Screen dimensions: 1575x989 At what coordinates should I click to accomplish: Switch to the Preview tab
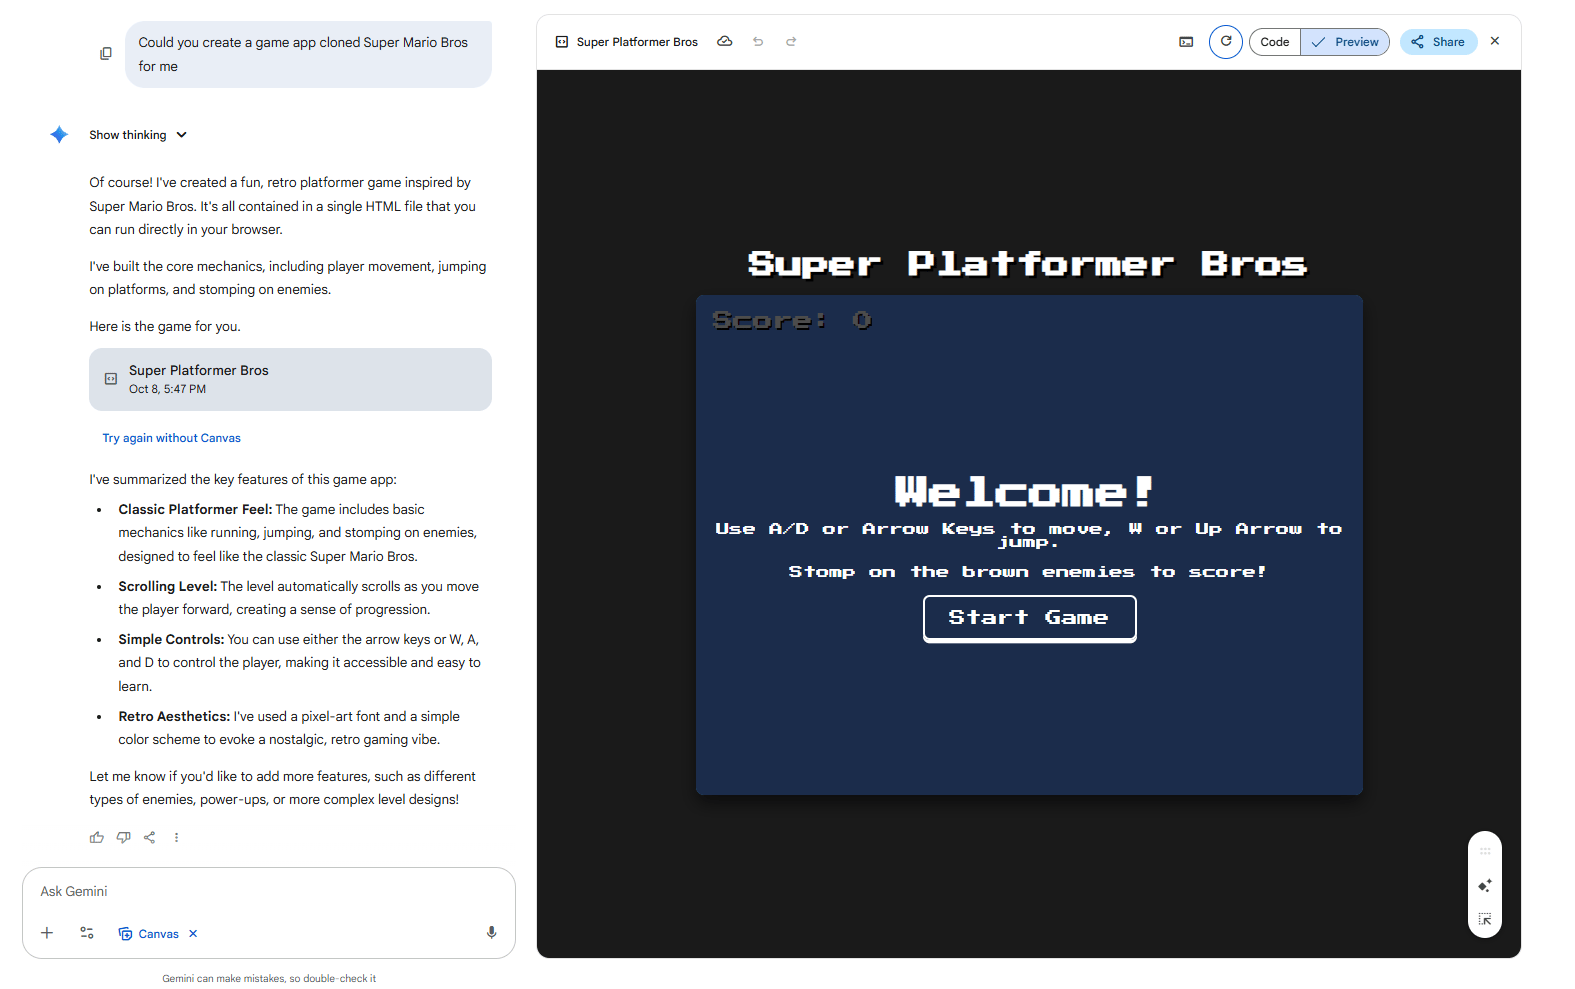(x=1345, y=42)
